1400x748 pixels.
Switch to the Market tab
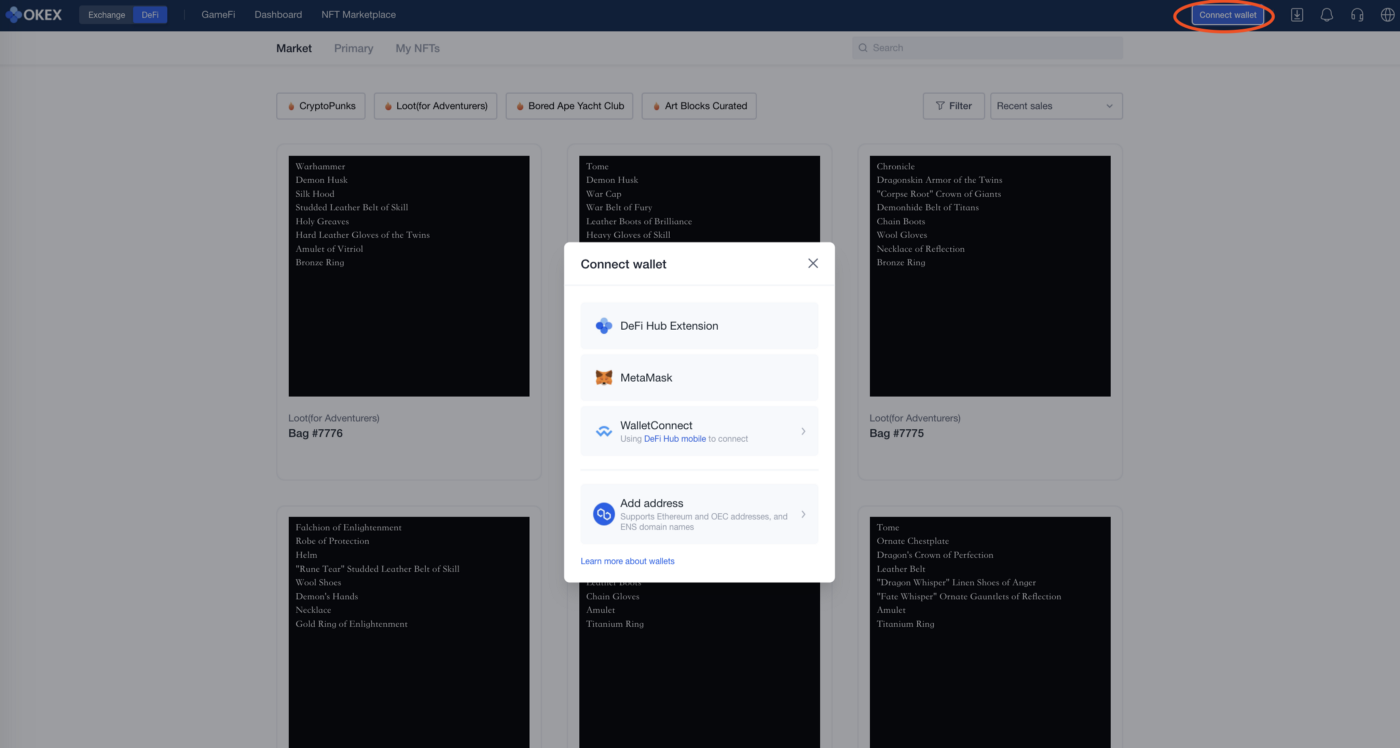(294, 48)
